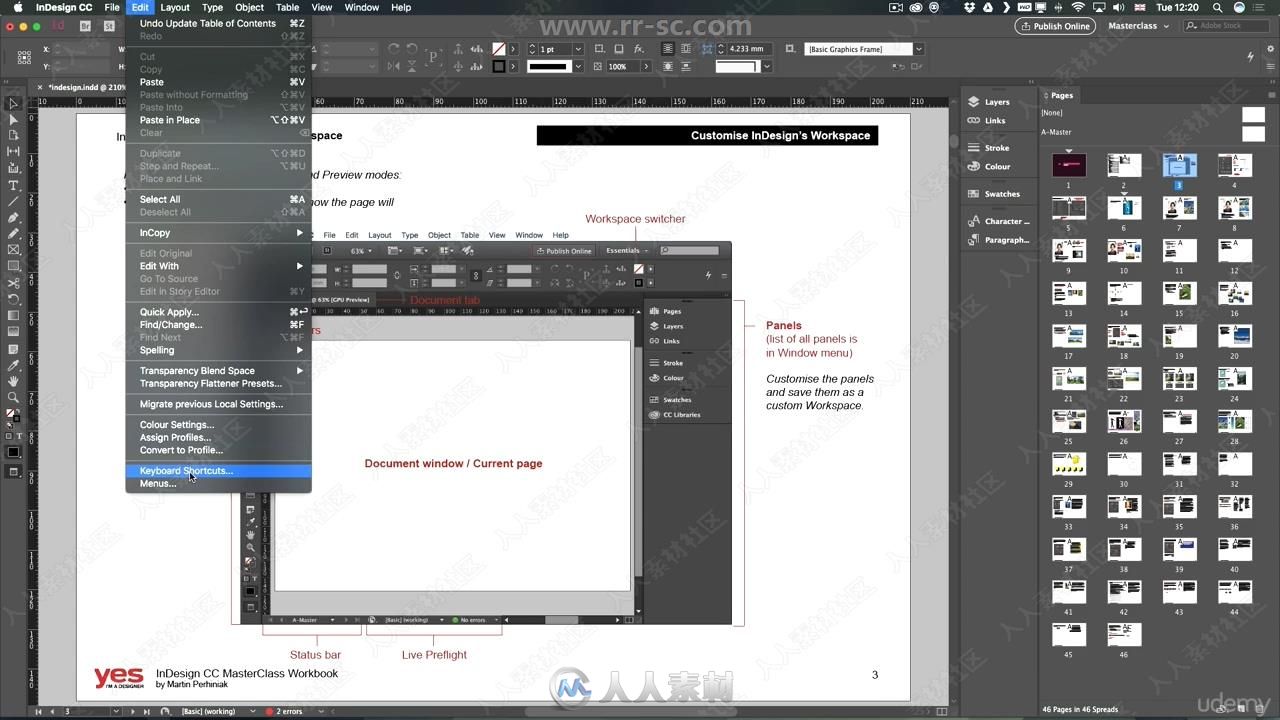
Task: Click fill/stroke swatch in Tools panel
Action: click(x=12, y=415)
